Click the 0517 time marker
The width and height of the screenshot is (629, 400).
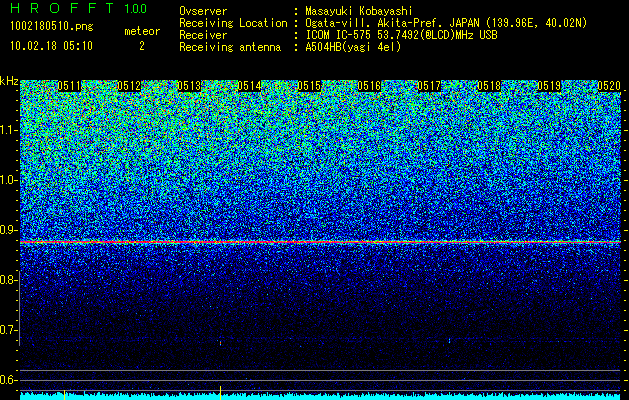pyautogui.click(x=429, y=86)
